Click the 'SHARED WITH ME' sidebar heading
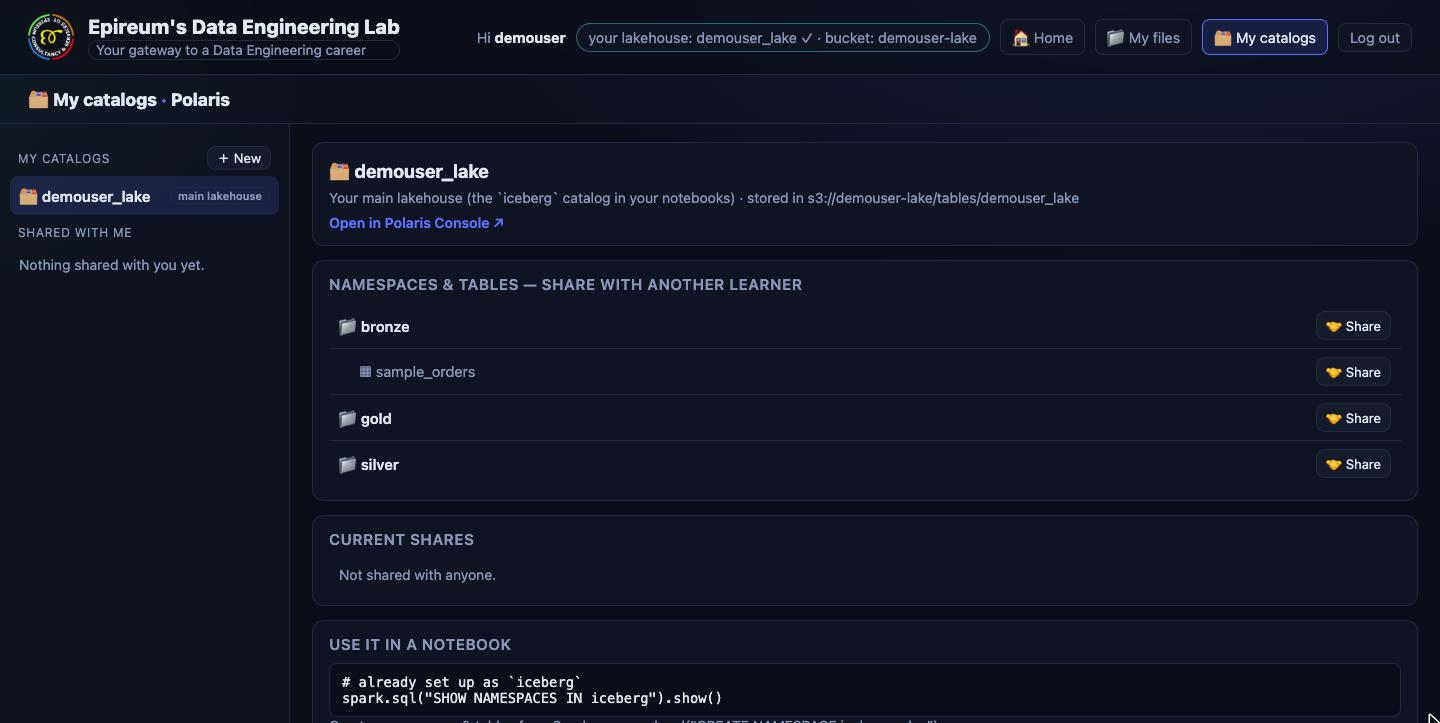 (75, 233)
